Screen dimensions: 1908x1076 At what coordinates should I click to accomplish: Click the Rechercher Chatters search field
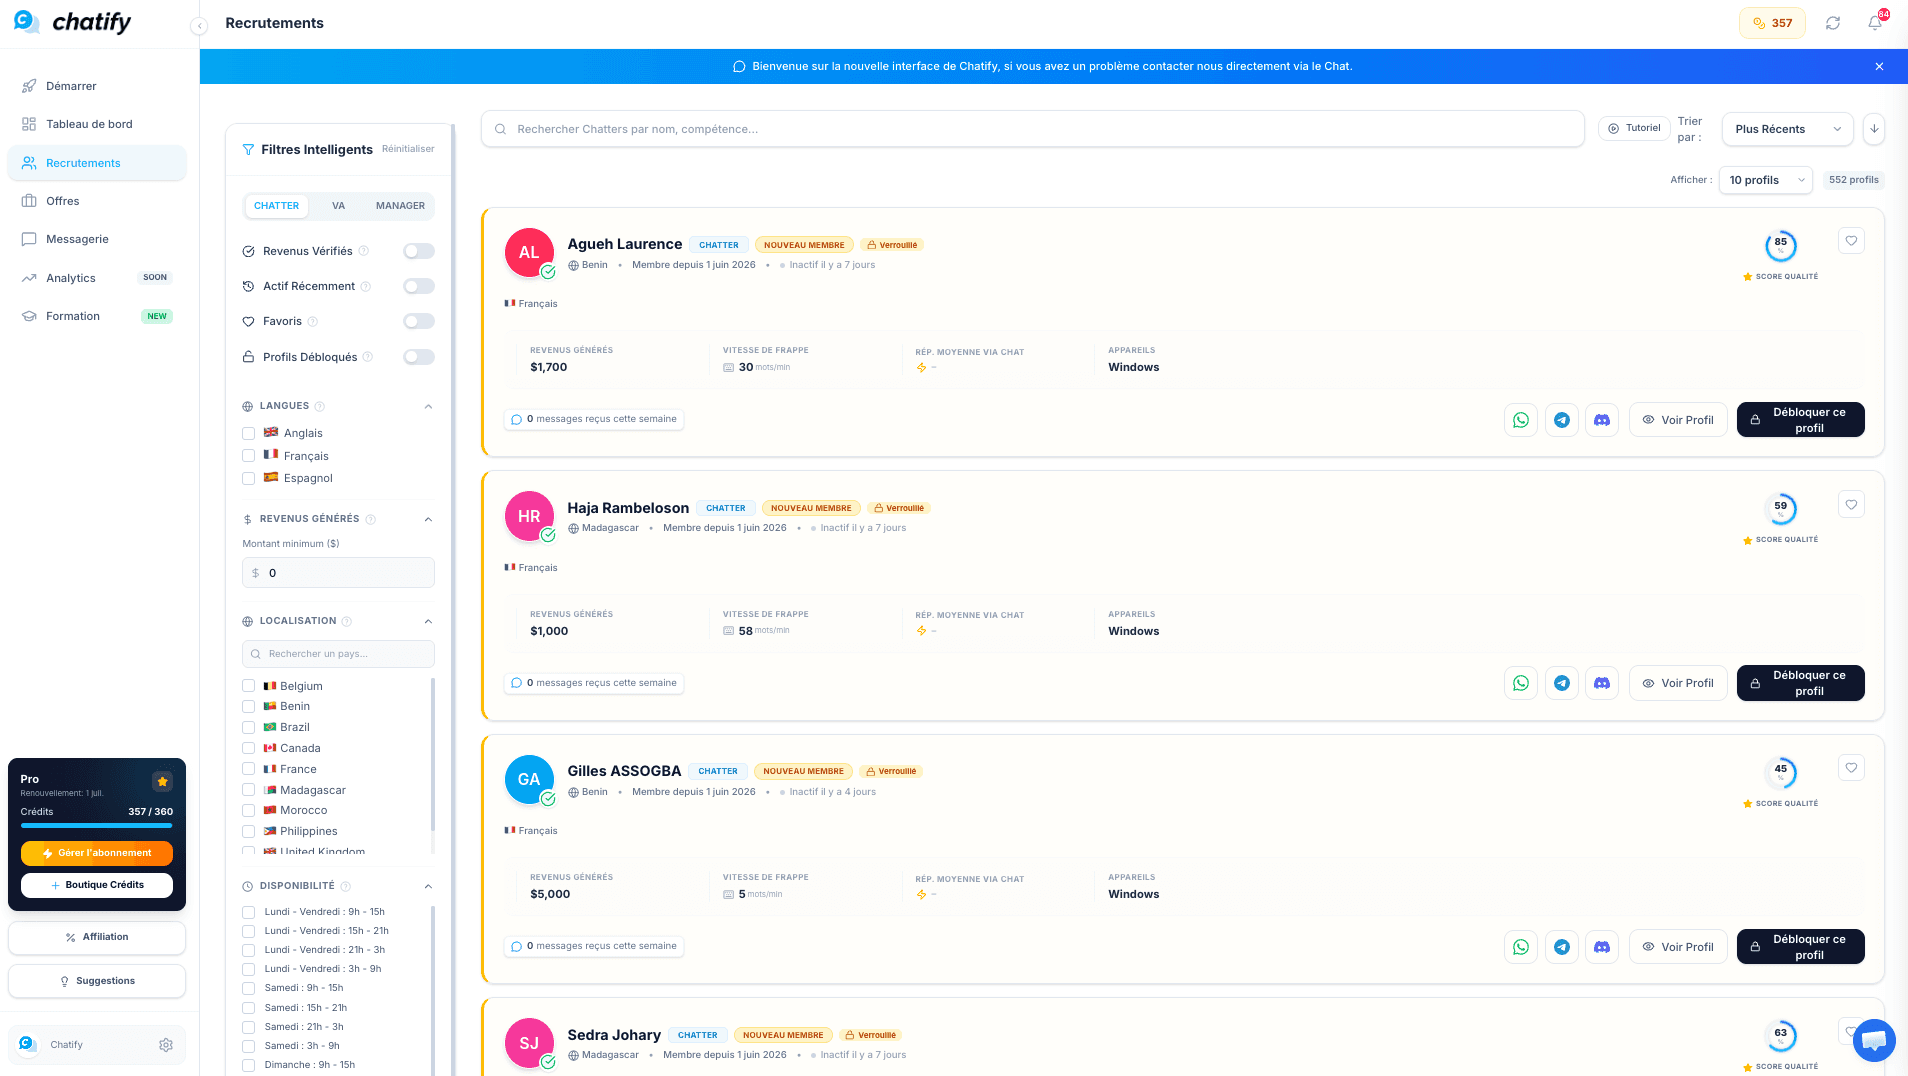(x=1033, y=129)
